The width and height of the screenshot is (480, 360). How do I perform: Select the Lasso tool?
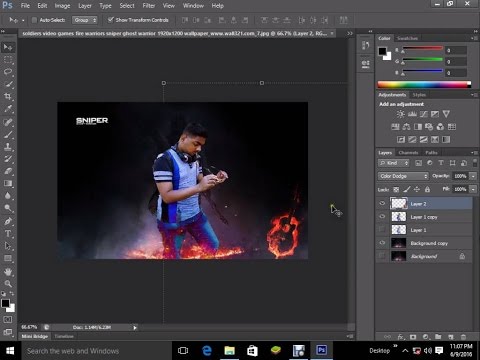click(x=8, y=72)
